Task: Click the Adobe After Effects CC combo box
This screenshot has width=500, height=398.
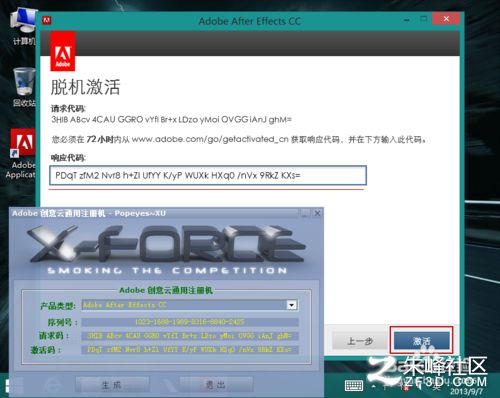Action: 190,305
